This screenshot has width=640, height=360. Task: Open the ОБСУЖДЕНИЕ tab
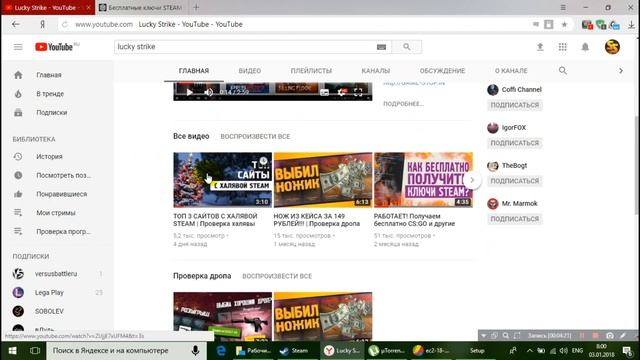pyautogui.click(x=442, y=71)
